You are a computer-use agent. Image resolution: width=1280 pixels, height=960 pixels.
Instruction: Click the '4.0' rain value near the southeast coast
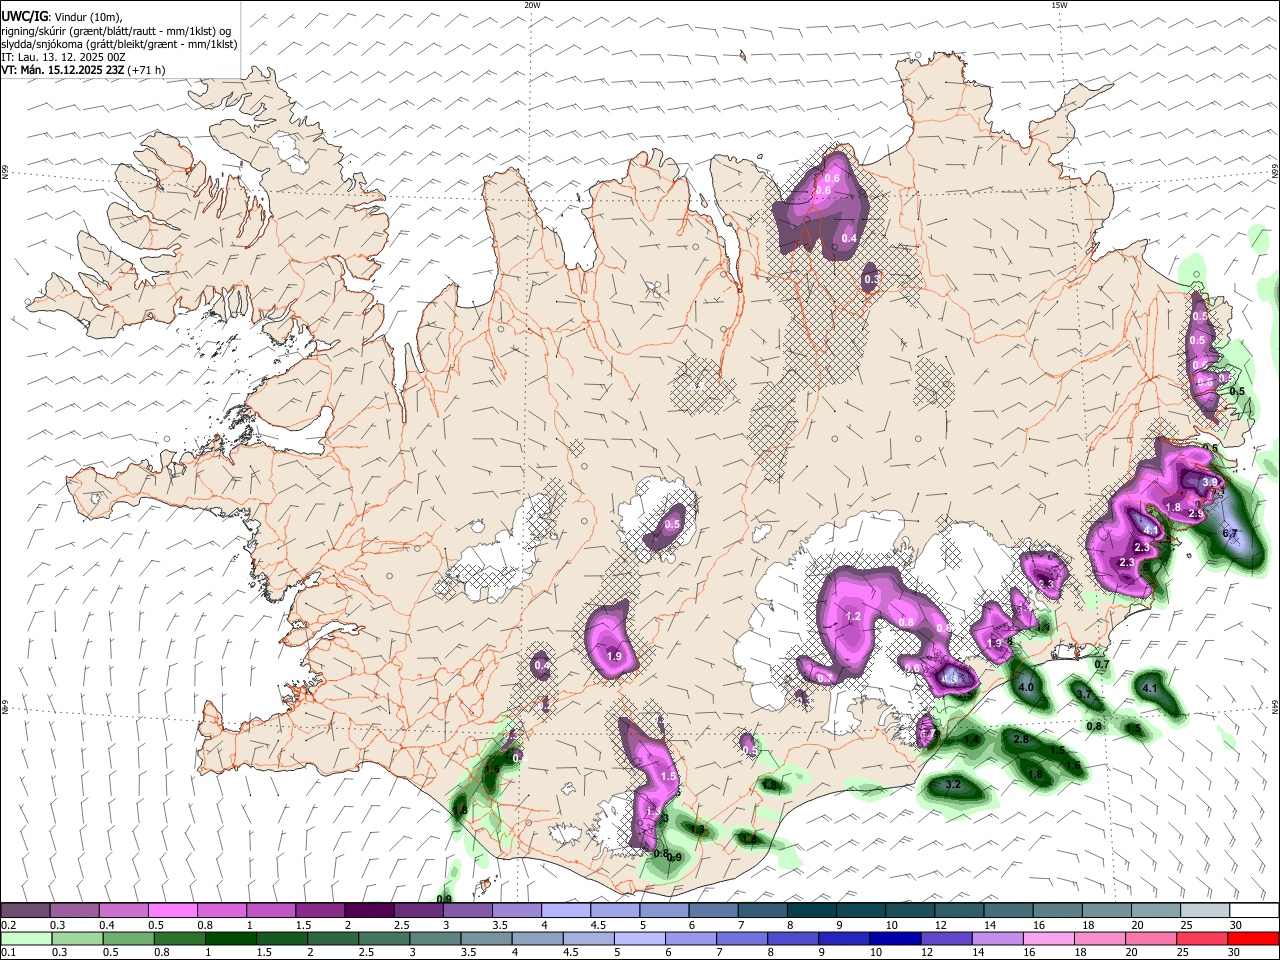(1026, 688)
